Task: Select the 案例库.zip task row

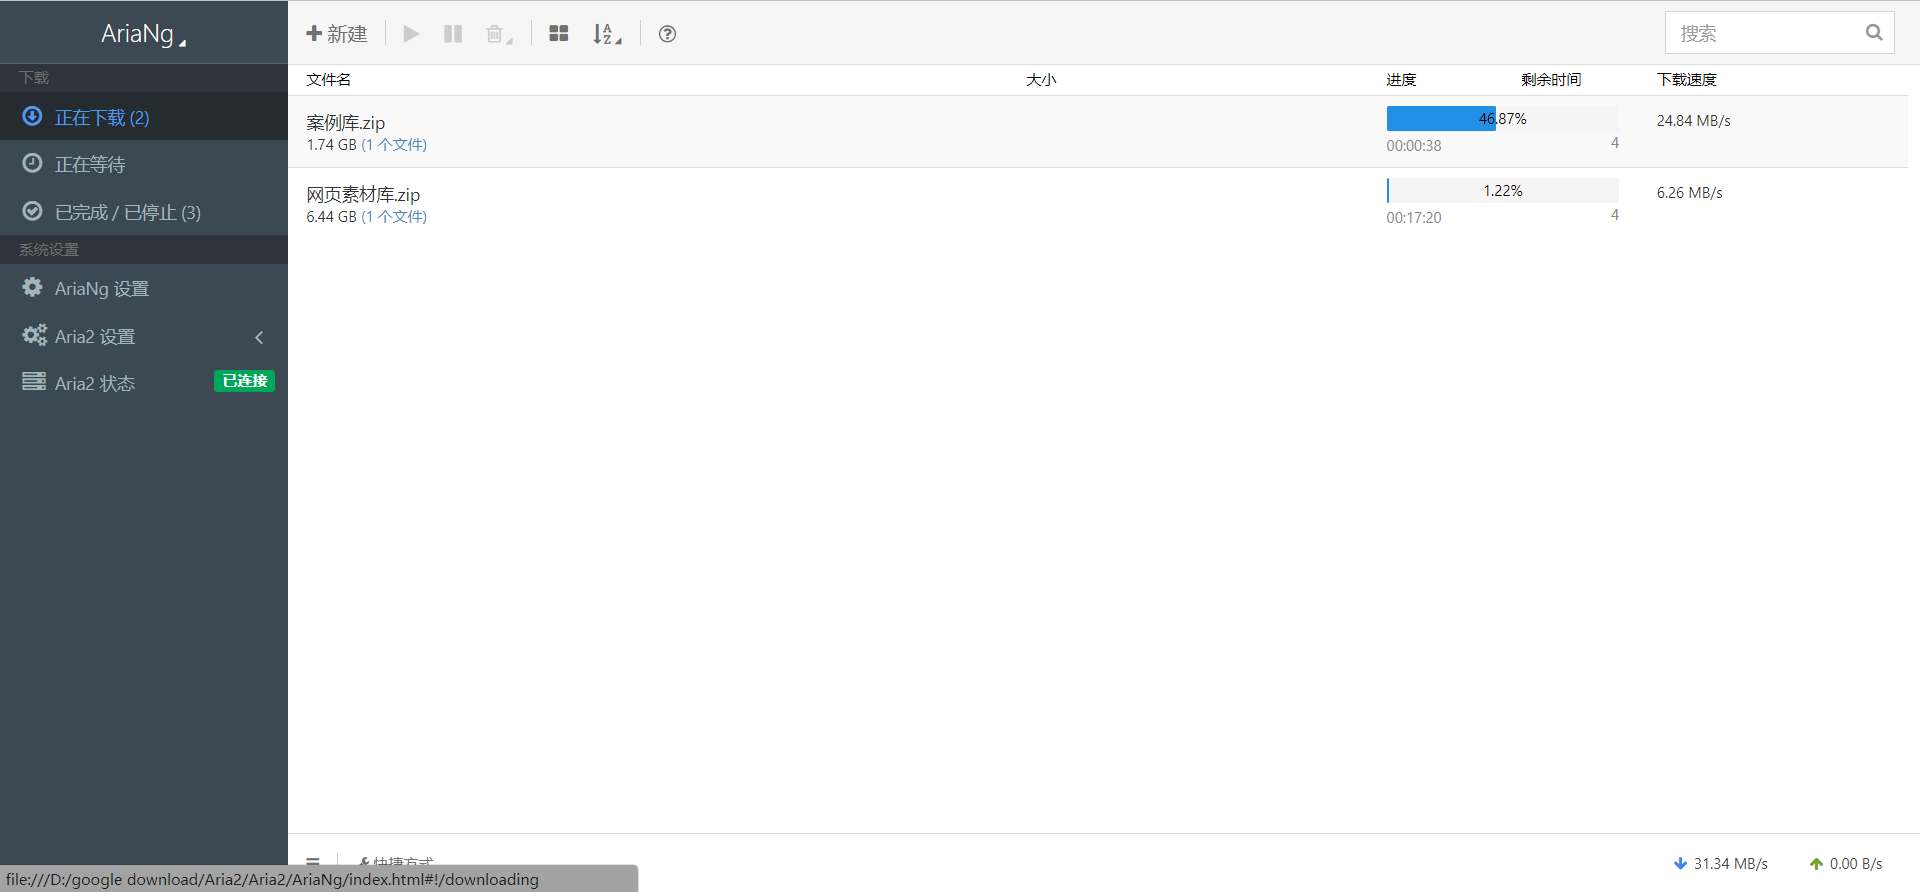Action: click(x=1098, y=132)
